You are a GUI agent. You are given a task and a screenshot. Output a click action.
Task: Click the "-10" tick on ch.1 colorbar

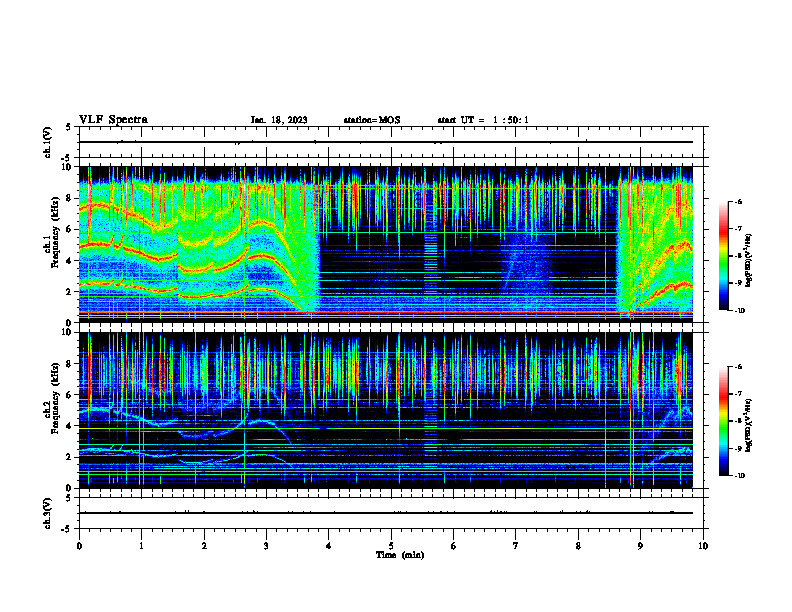(740, 311)
